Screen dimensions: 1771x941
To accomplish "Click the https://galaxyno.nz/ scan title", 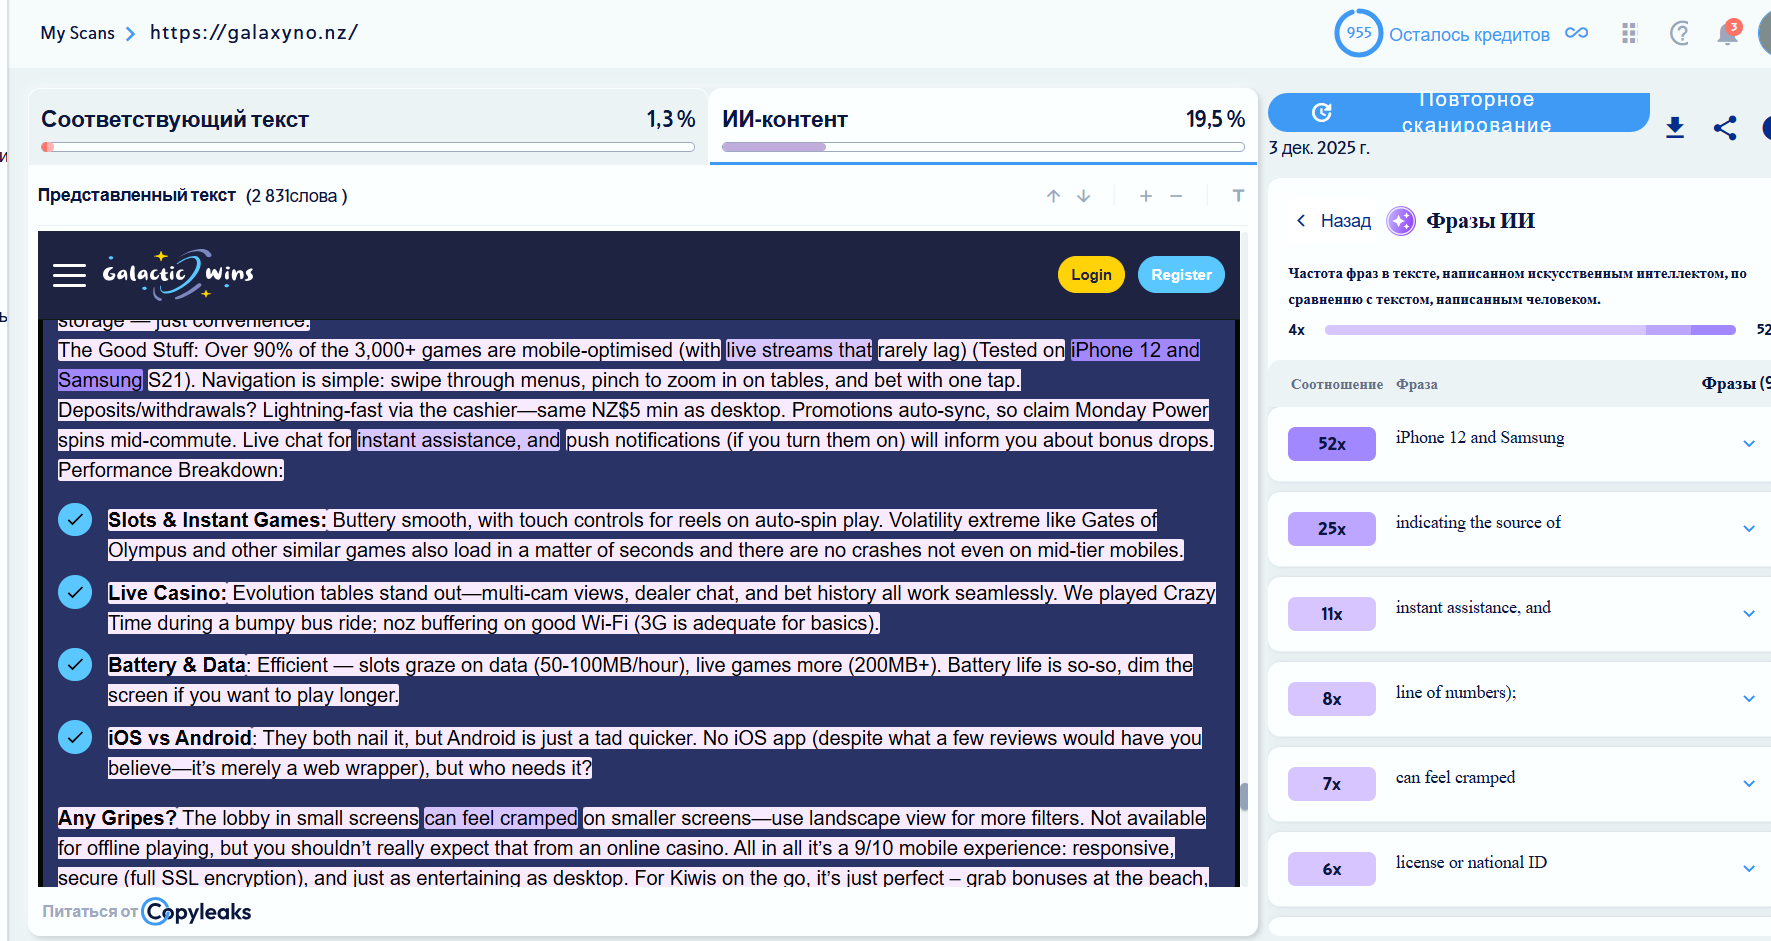I will [254, 33].
